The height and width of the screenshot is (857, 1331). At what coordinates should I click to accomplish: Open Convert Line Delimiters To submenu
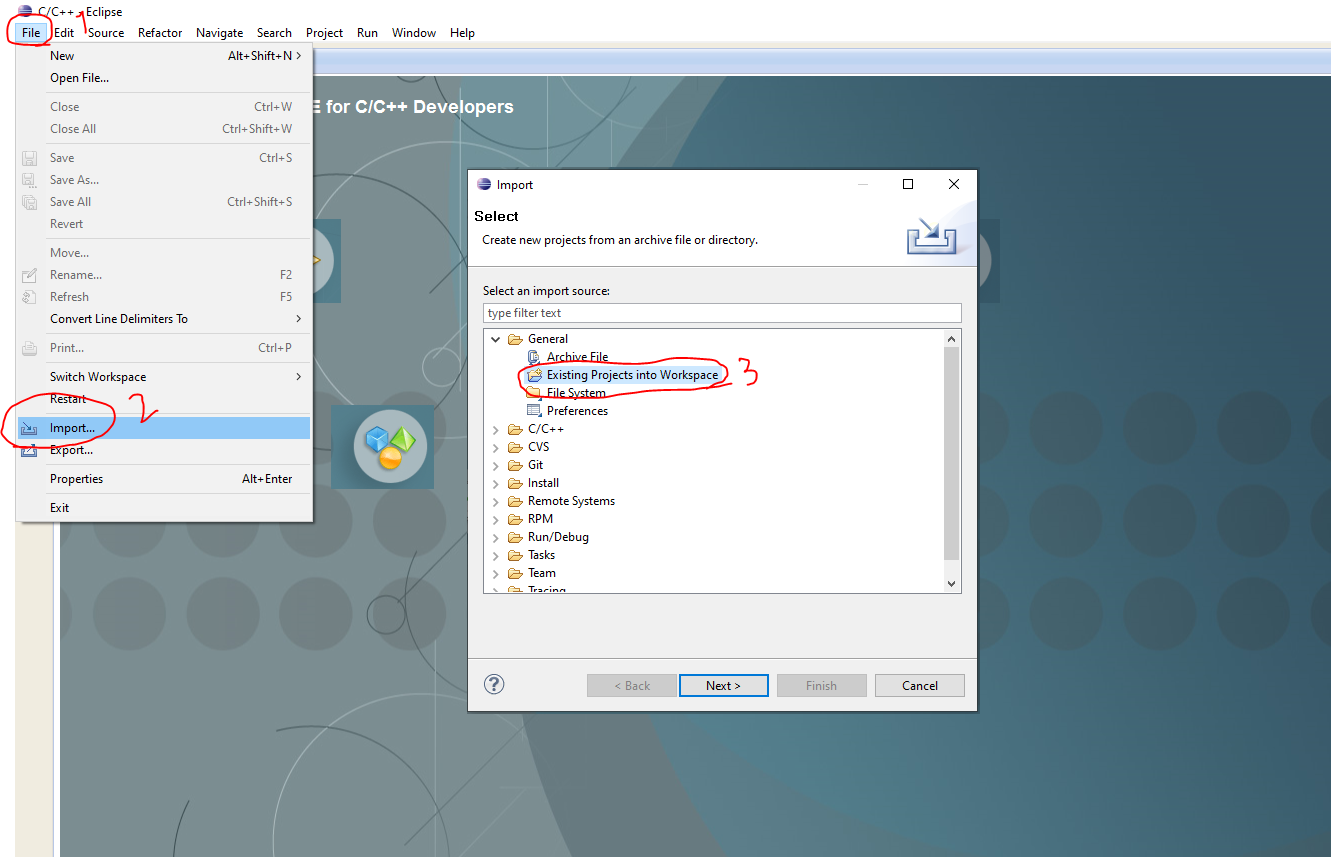(164, 319)
